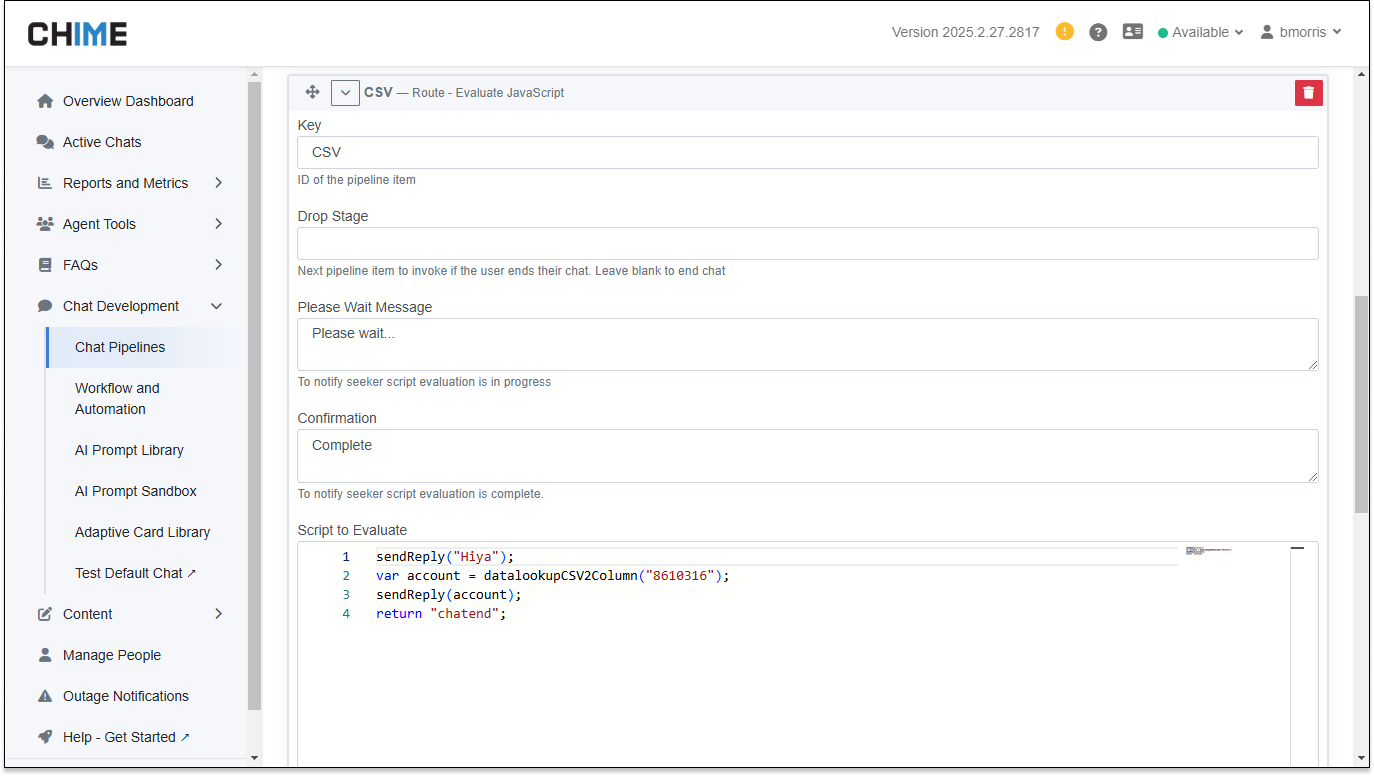1374x776 pixels.
Task: Open the yellow warning alert icon
Action: point(1065,32)
